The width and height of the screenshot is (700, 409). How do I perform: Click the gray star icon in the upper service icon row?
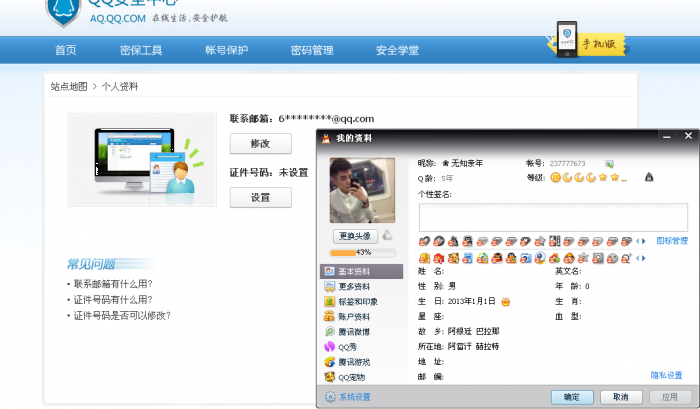coord(540,242)
